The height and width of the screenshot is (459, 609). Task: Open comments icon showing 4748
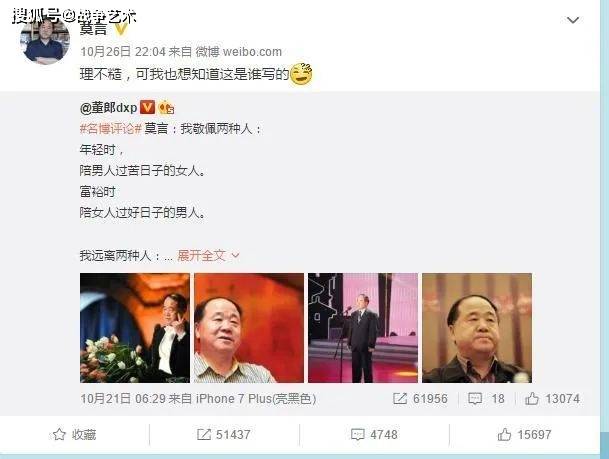point(357,435)
